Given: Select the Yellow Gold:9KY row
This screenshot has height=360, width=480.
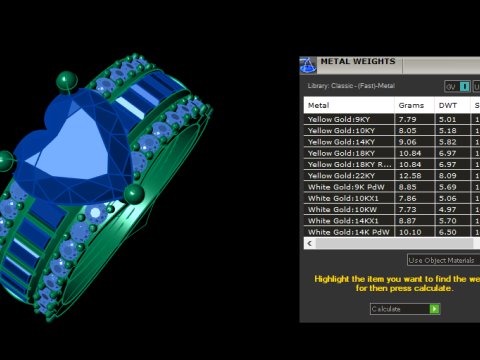Looking at the screenshot, I should click(392, 119).
